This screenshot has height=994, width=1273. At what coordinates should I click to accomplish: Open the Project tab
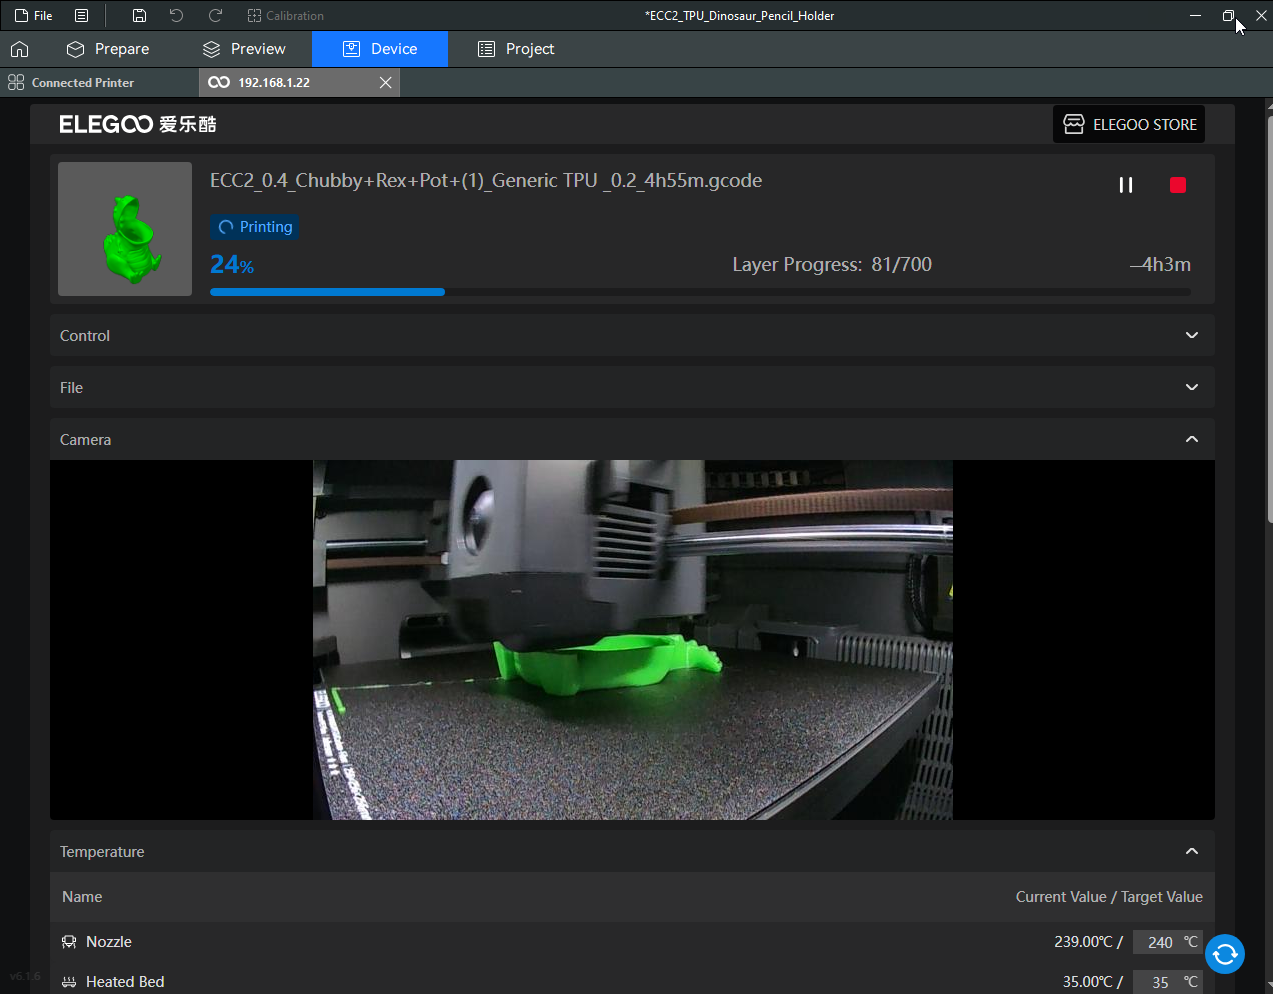[x=516, y=49]
